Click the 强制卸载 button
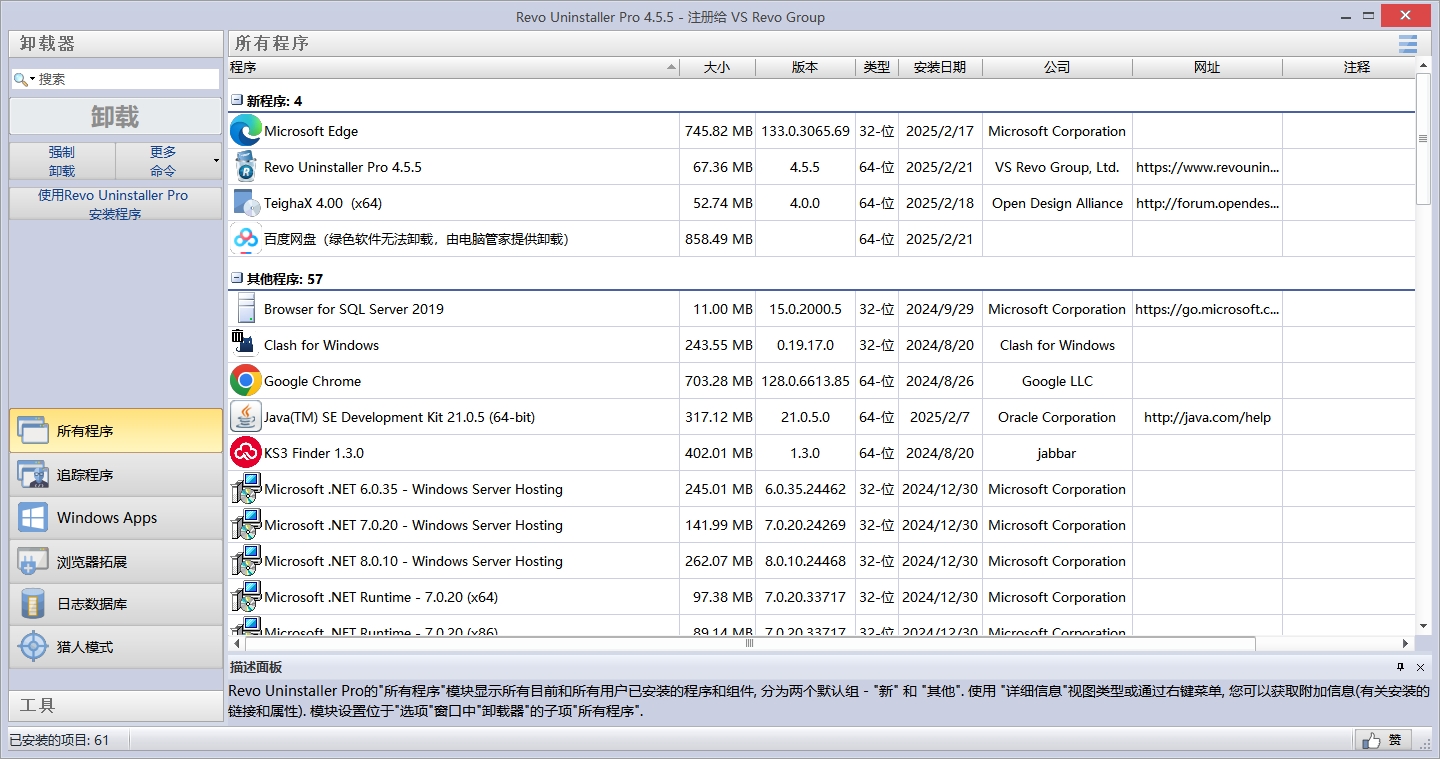 (x=62, y=161)
